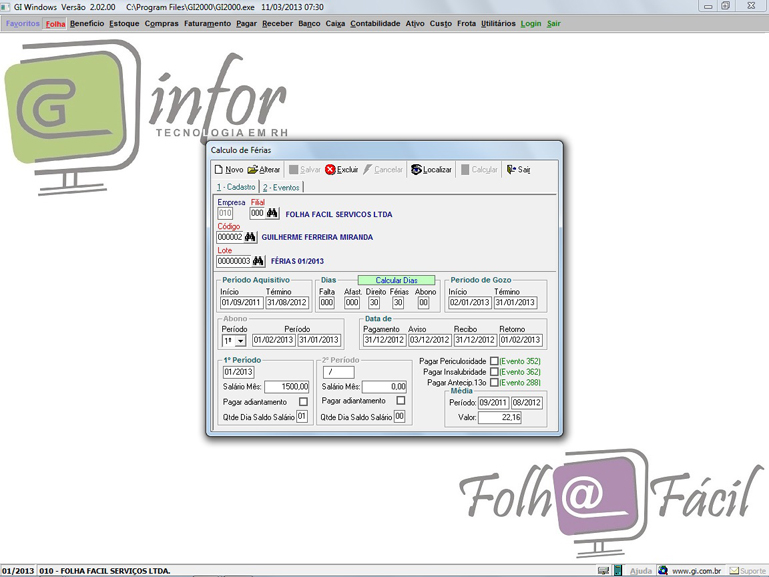Click the www.gi.com.br status bar icon
Screen dimensions: 769x577
(x=663, y=571)
